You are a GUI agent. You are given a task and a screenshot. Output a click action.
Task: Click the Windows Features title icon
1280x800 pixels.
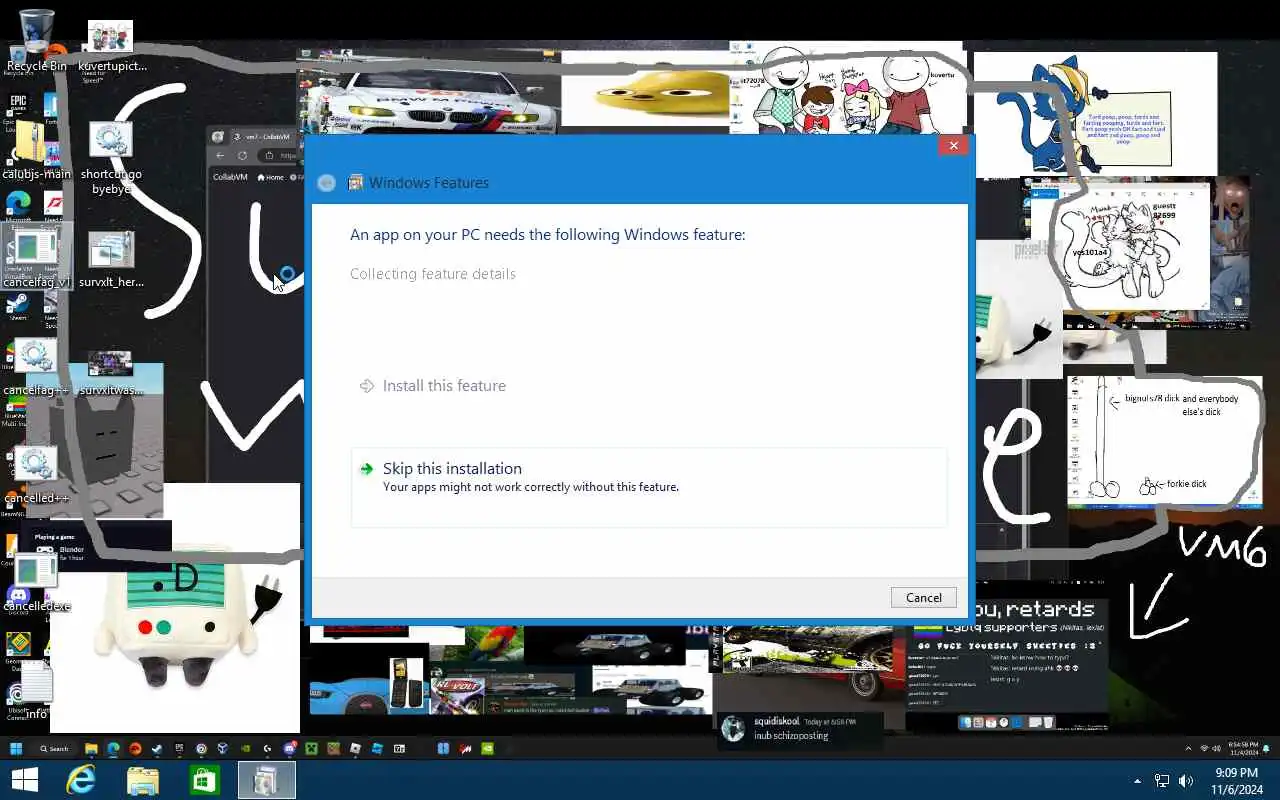point(355,183)
